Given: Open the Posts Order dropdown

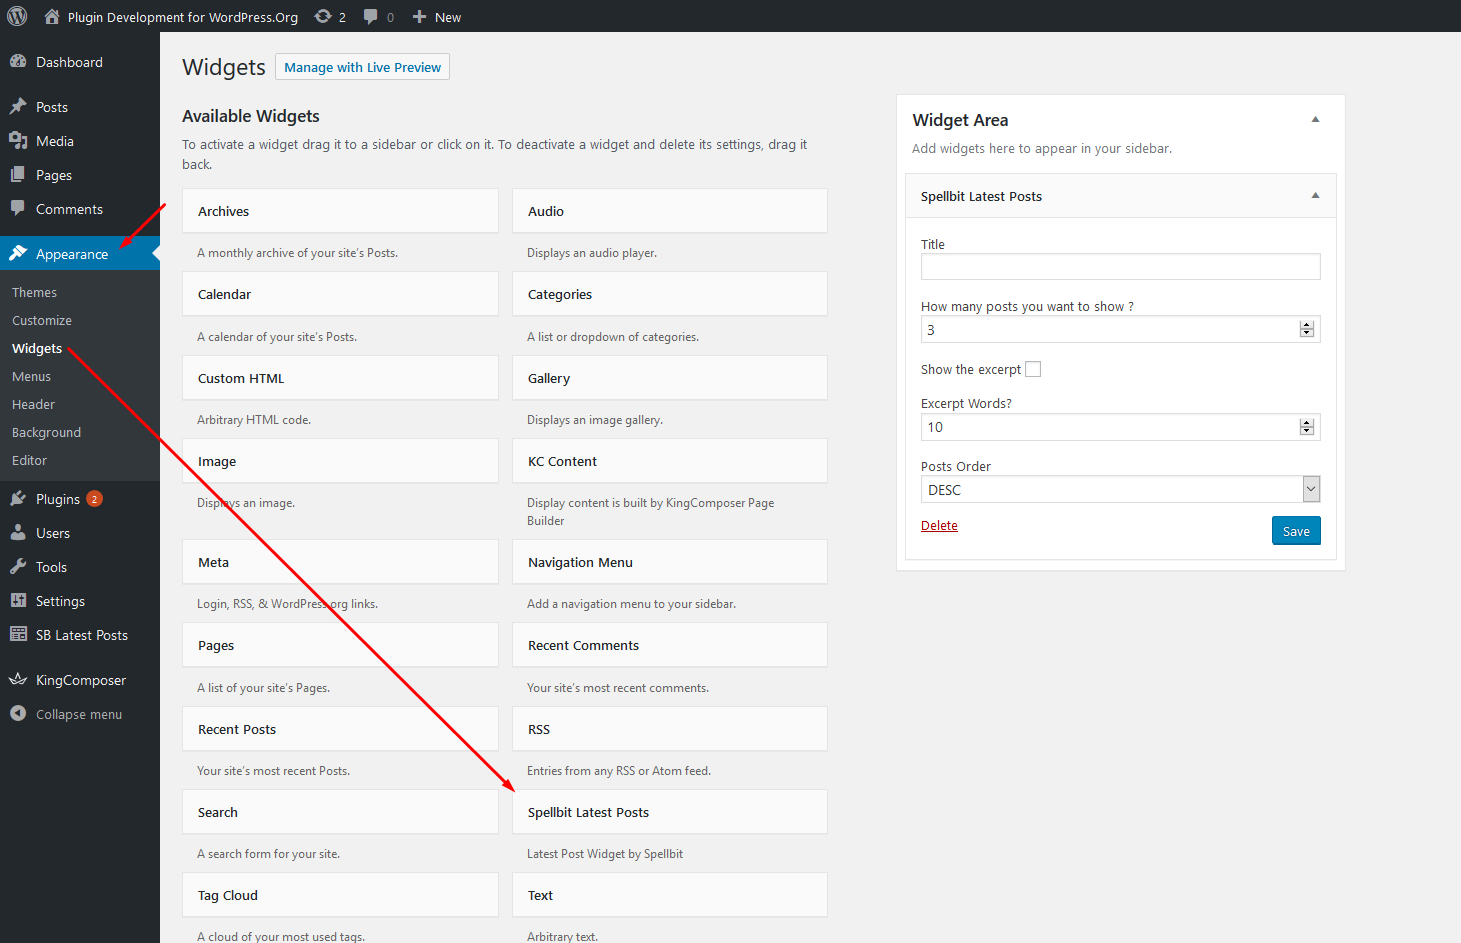Looking at the screenshot, I should tap(1120, 489).
